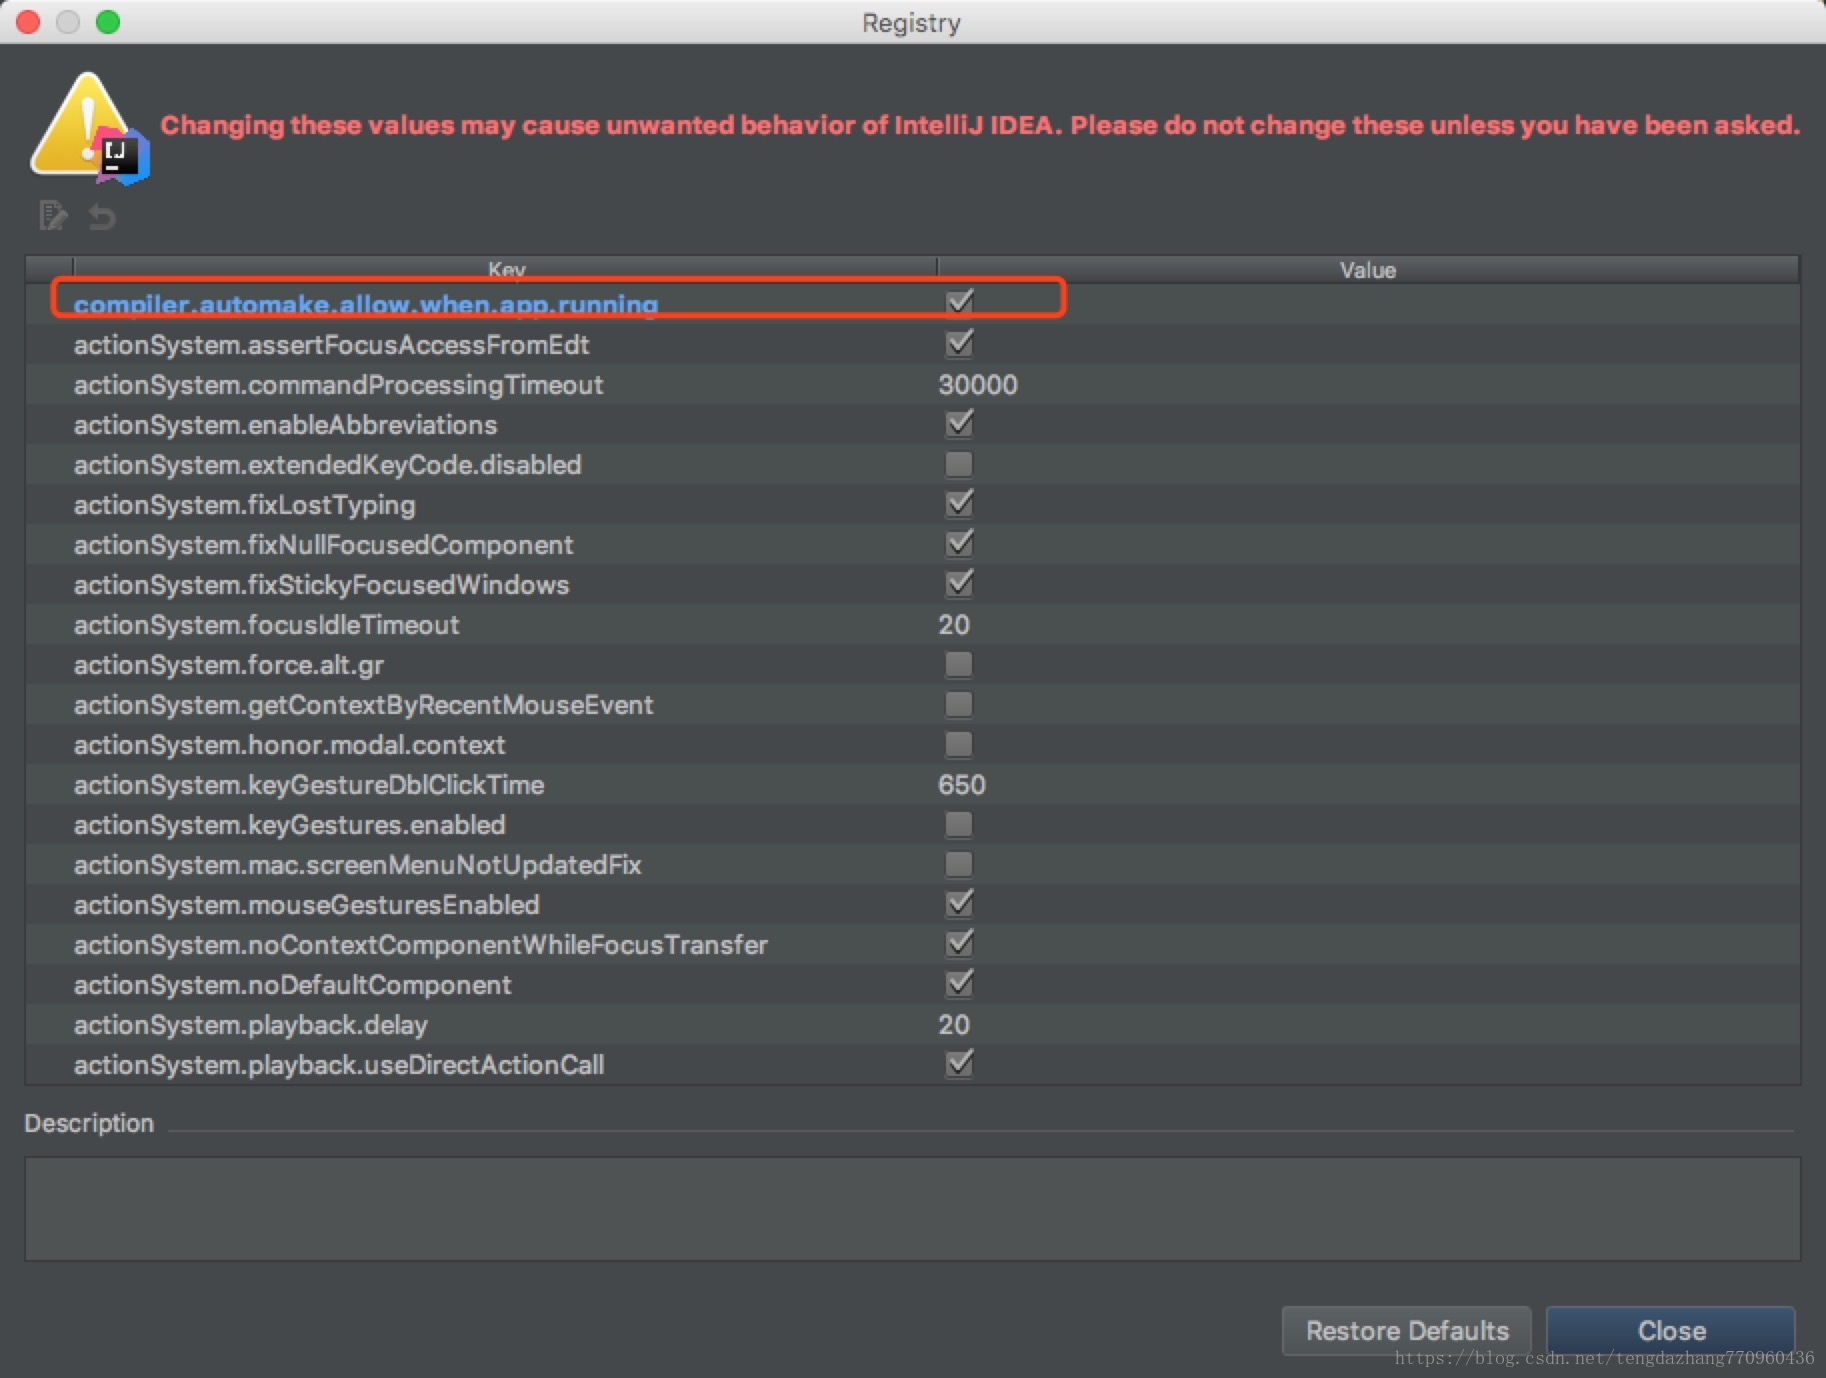
Task: Select actionSystem.playback.delay key row
Action: [912, 1024]
